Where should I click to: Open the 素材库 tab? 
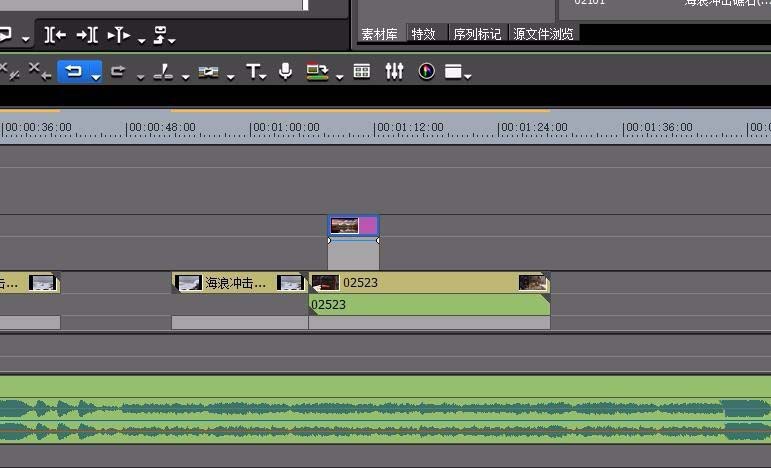click(x=380, y=34)
